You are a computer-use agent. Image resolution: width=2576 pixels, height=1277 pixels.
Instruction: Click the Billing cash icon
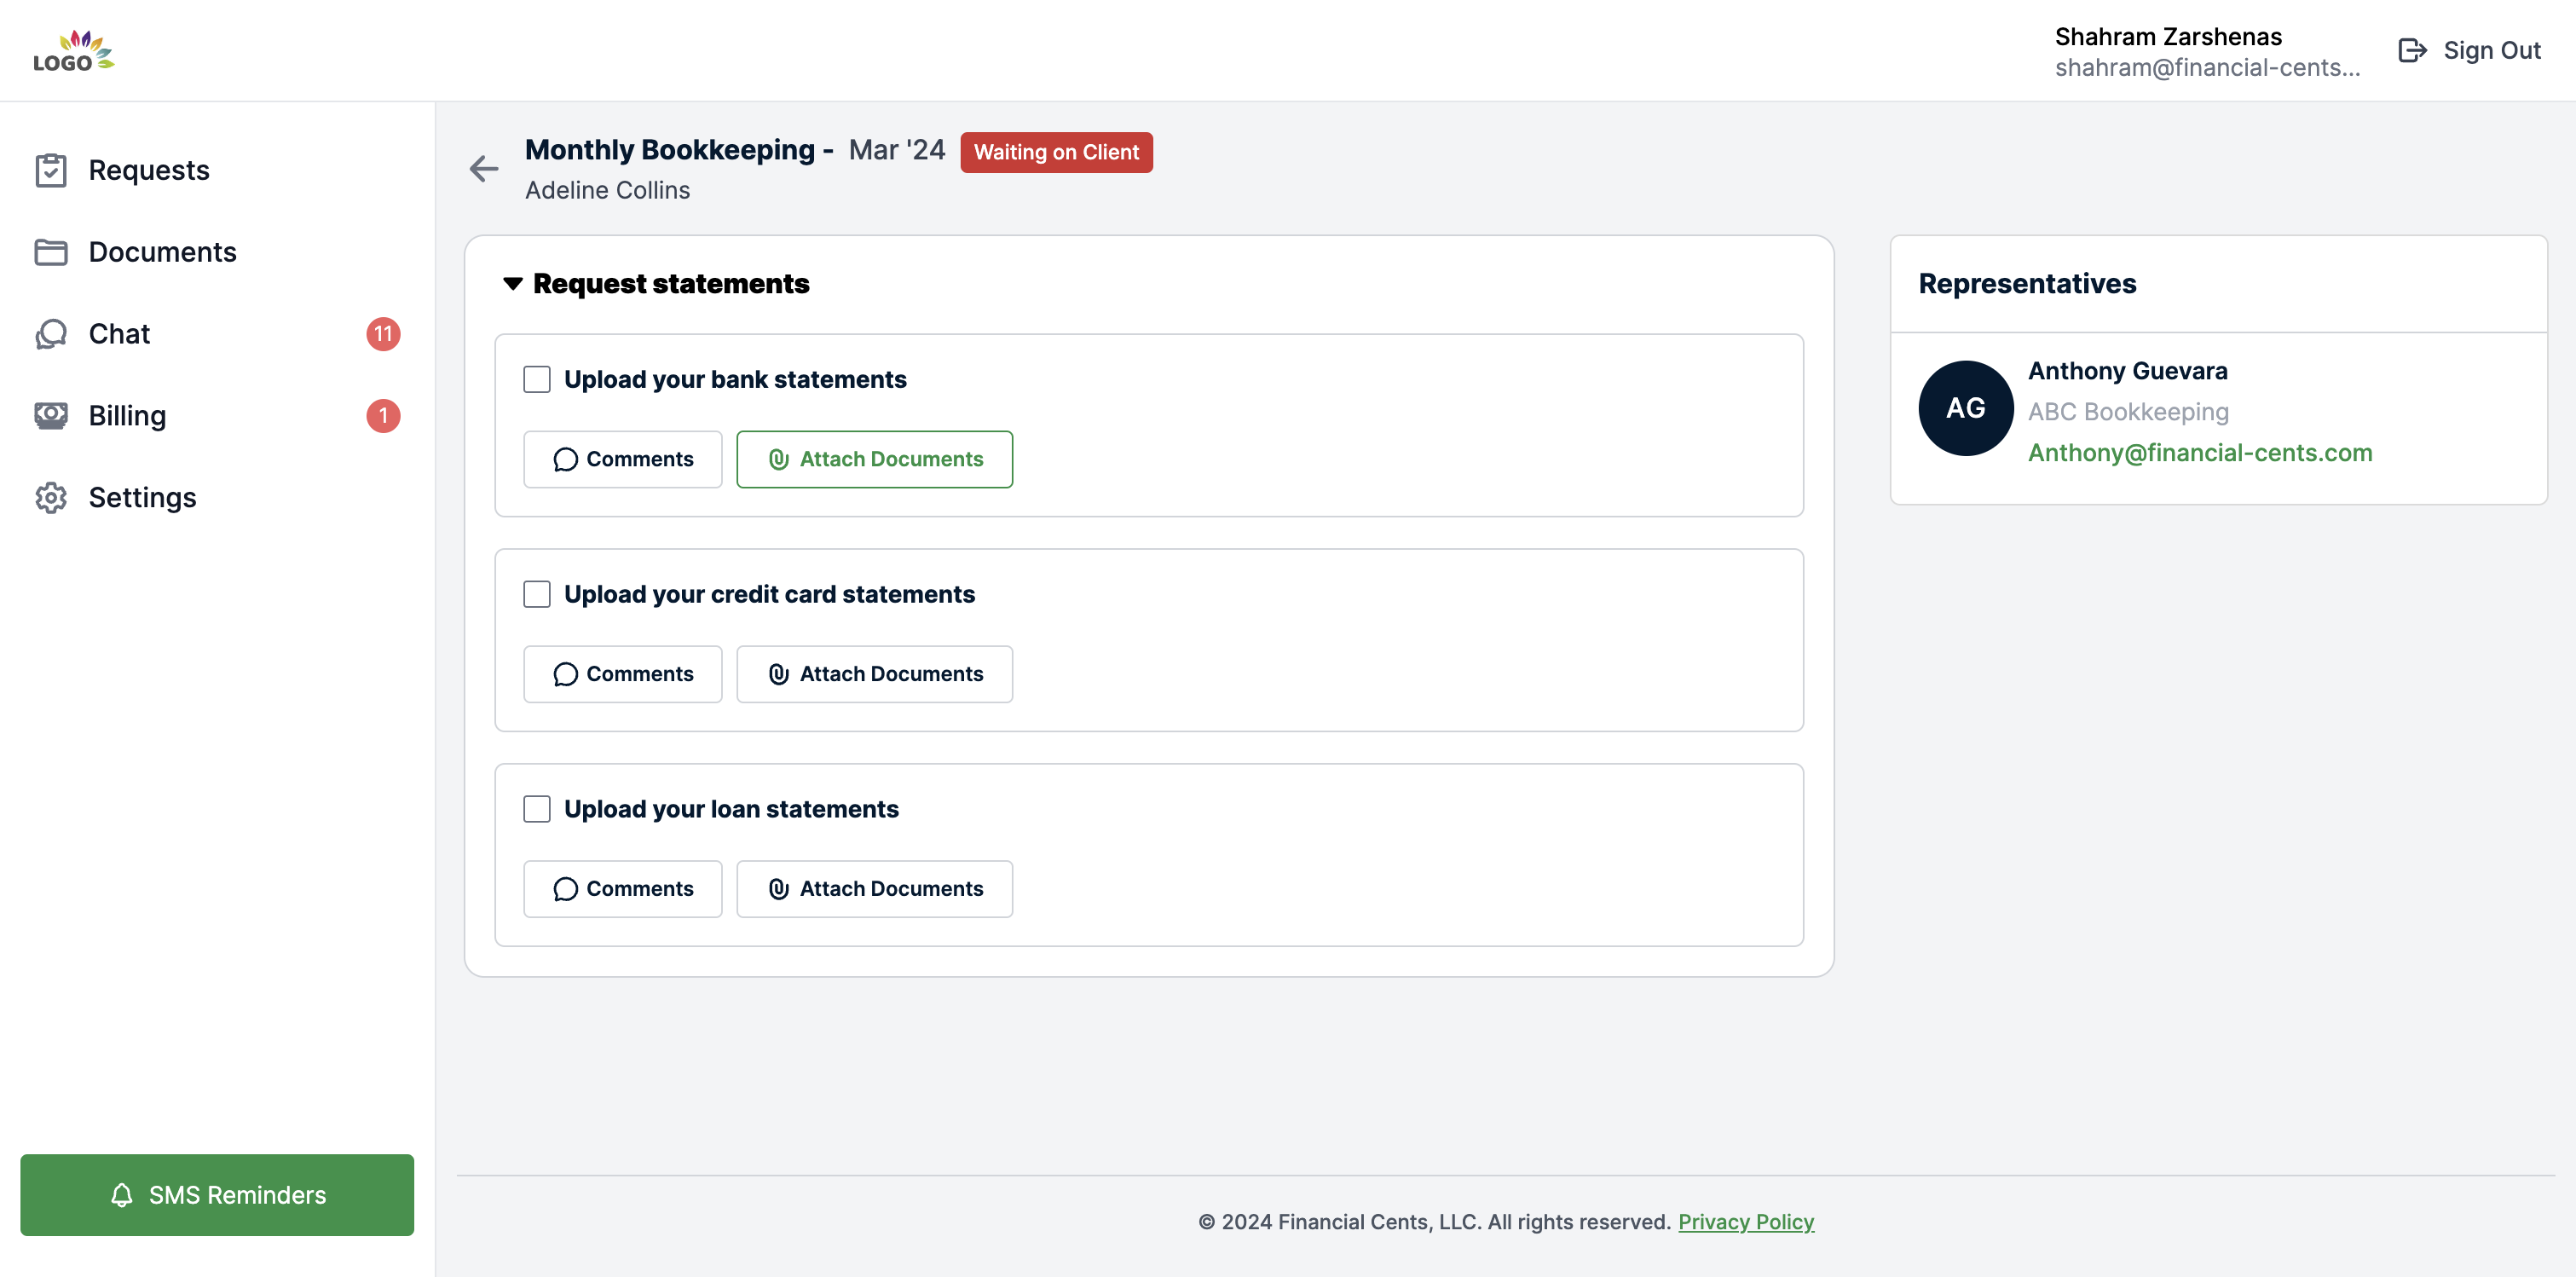pyautogui.click(x=51, y=416)
